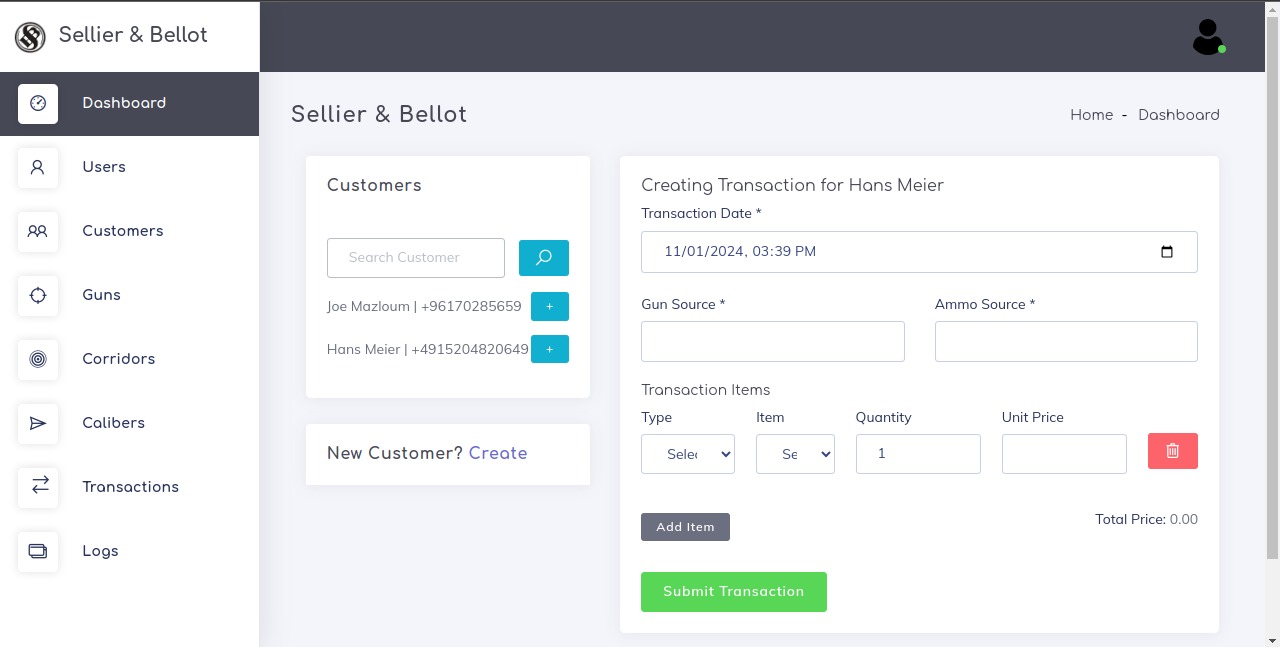Click the user profile avatar icon

(x=1208, y=36)
